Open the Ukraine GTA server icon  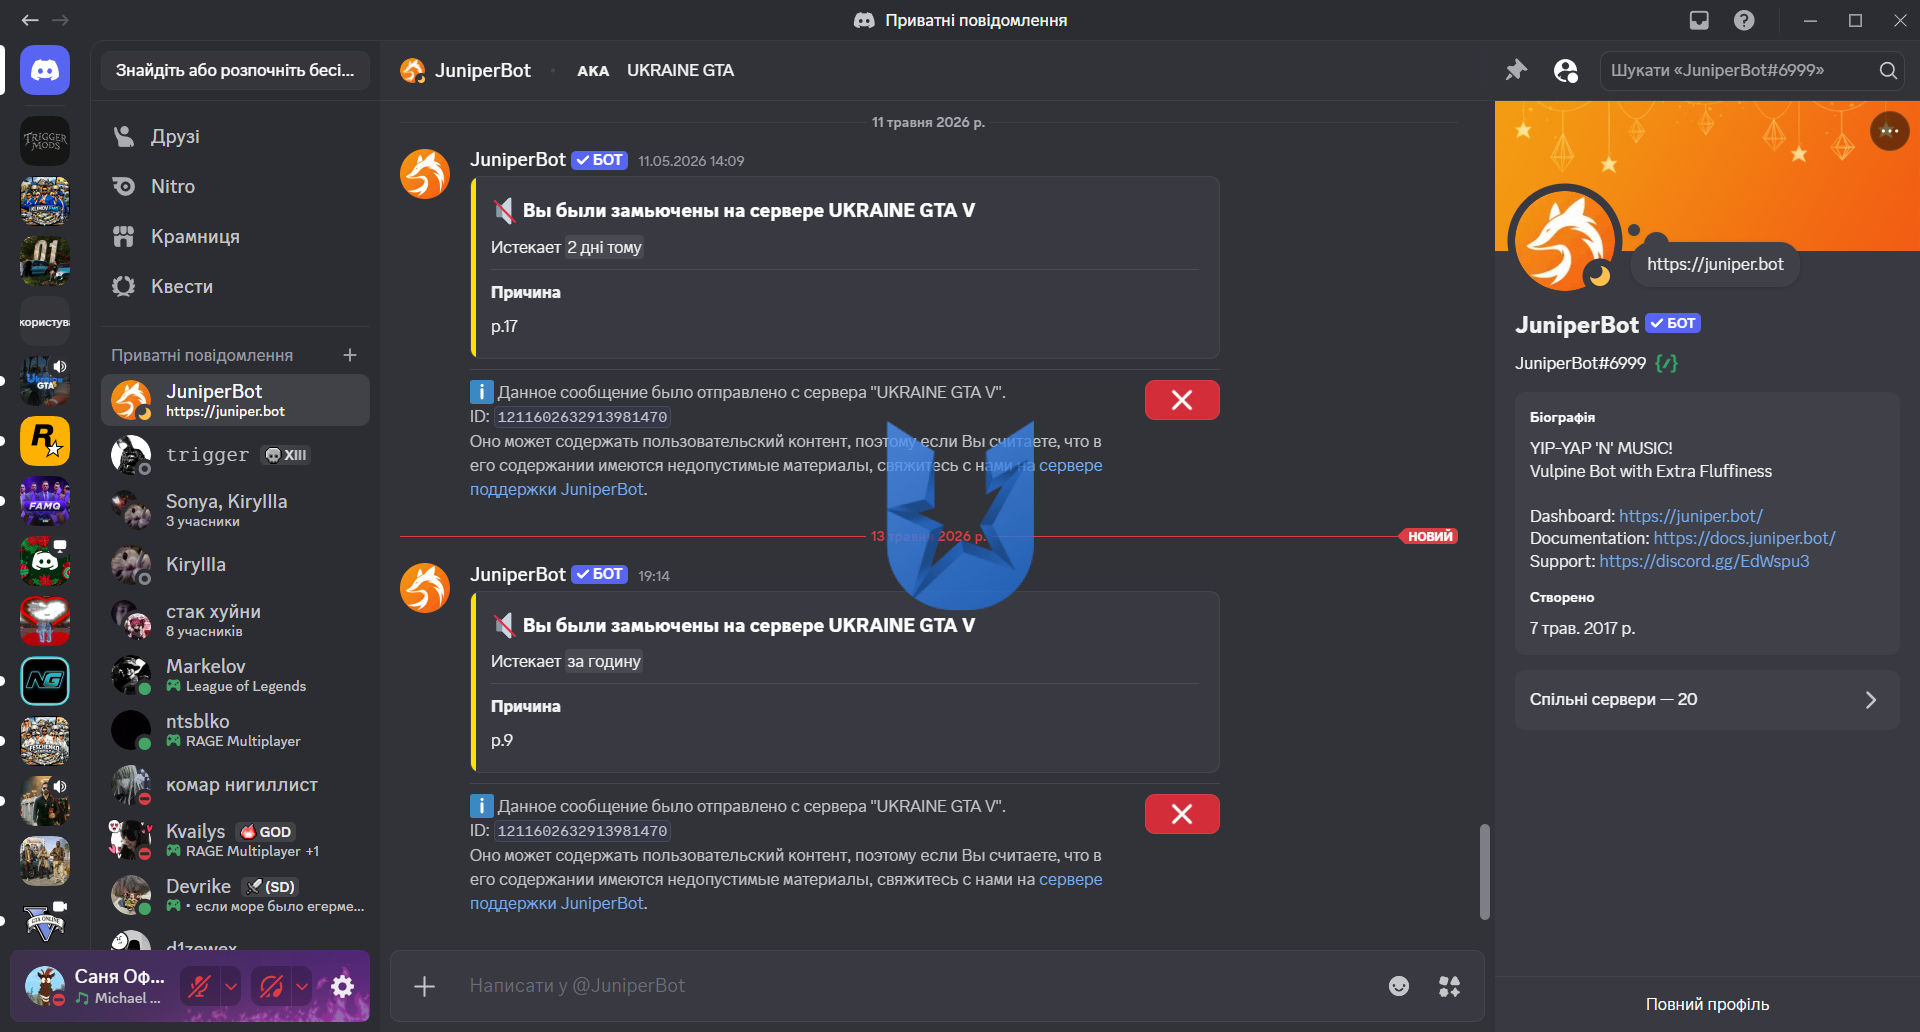(45, 381)
